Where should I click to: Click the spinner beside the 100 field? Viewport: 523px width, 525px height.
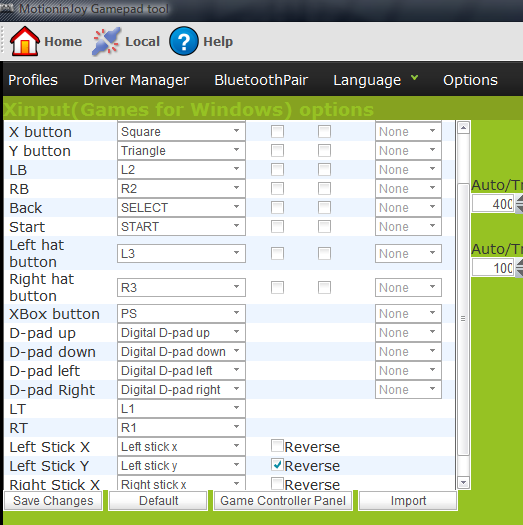pyautogui.click(x=519, y=268)
